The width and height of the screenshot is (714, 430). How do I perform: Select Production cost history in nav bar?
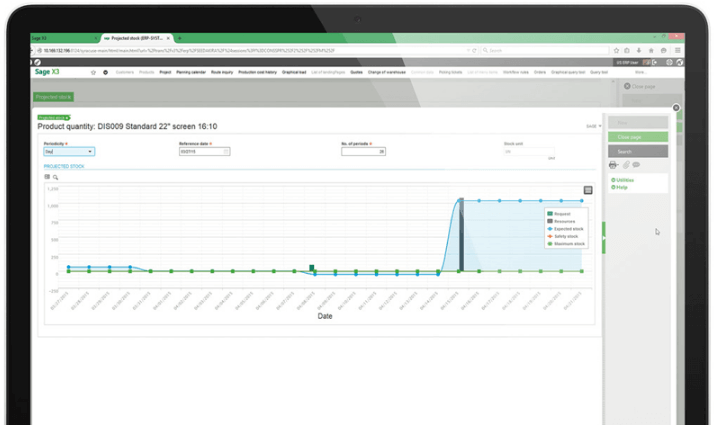point(261,72)
